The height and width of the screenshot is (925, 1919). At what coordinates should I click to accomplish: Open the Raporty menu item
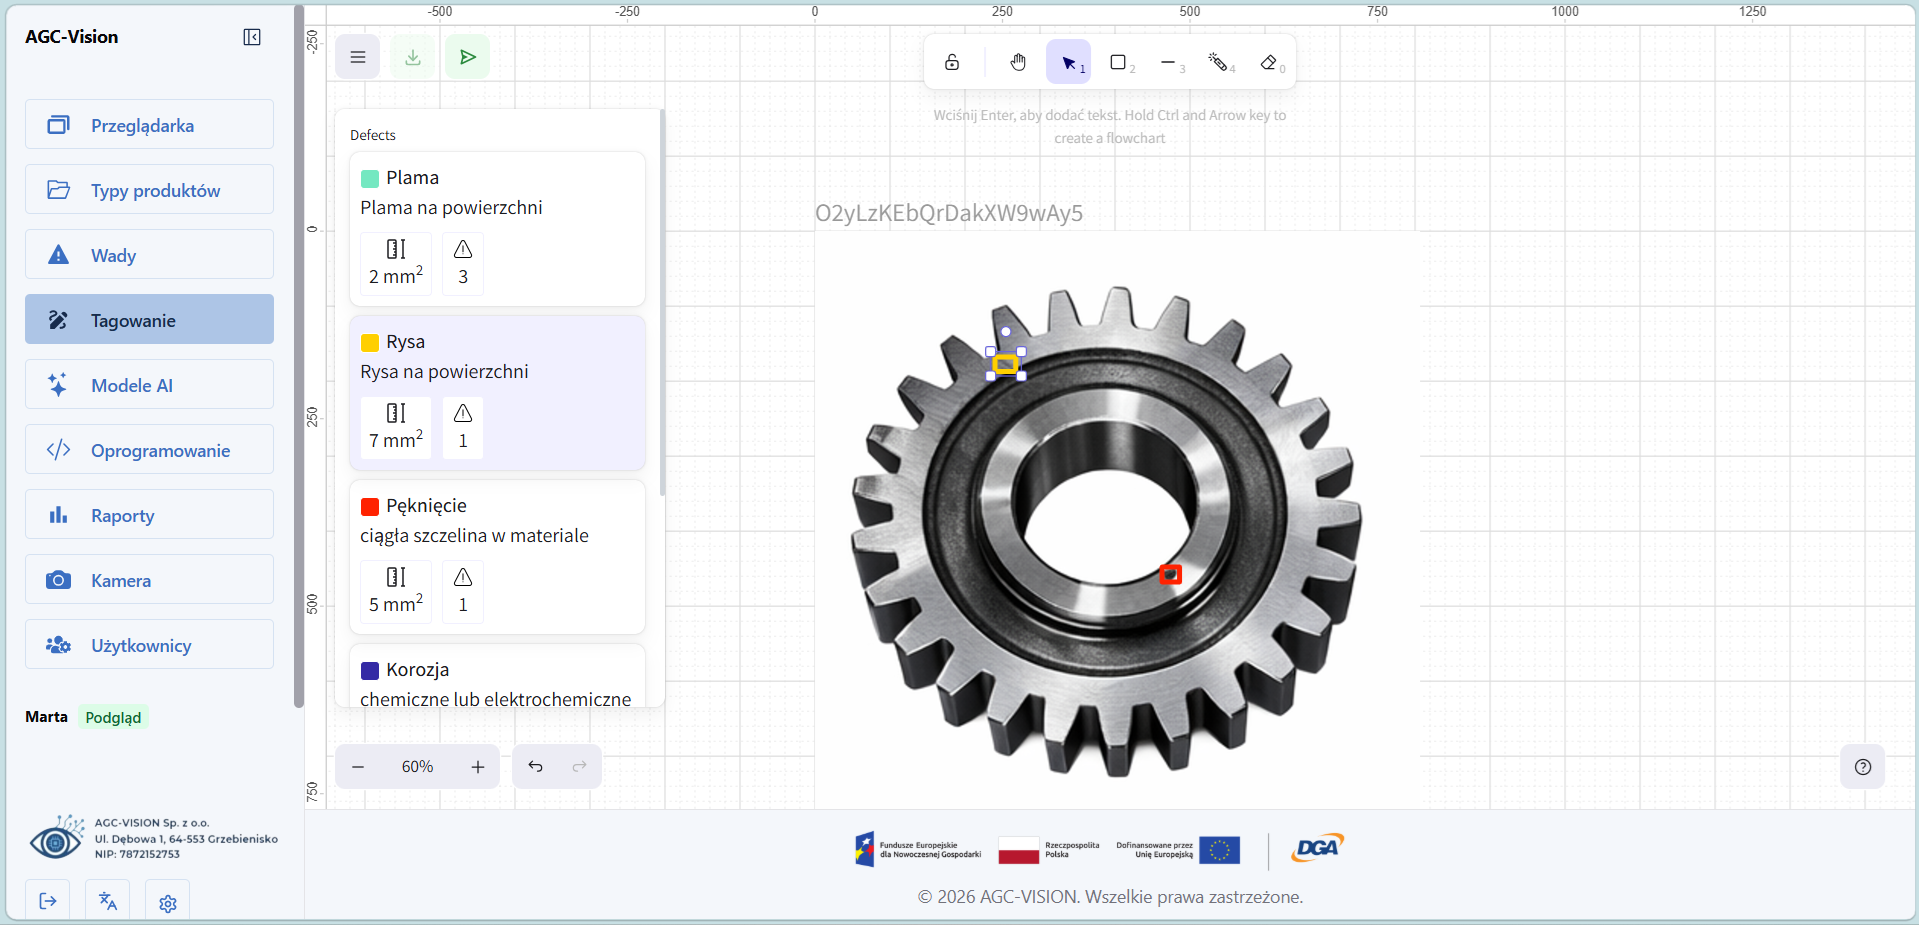click(x=149, y=515)
